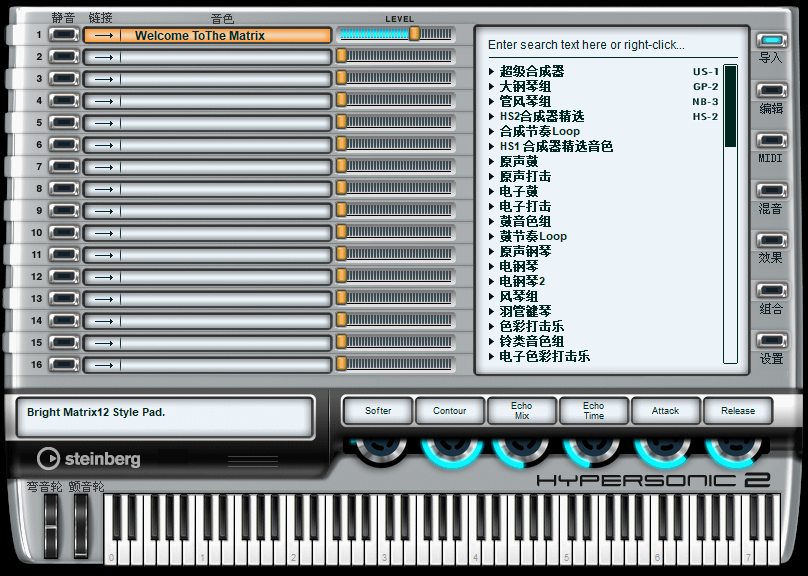Click channel 16 level slider
The height and width of the screenshot is (576, 808).
coord(396,364)
